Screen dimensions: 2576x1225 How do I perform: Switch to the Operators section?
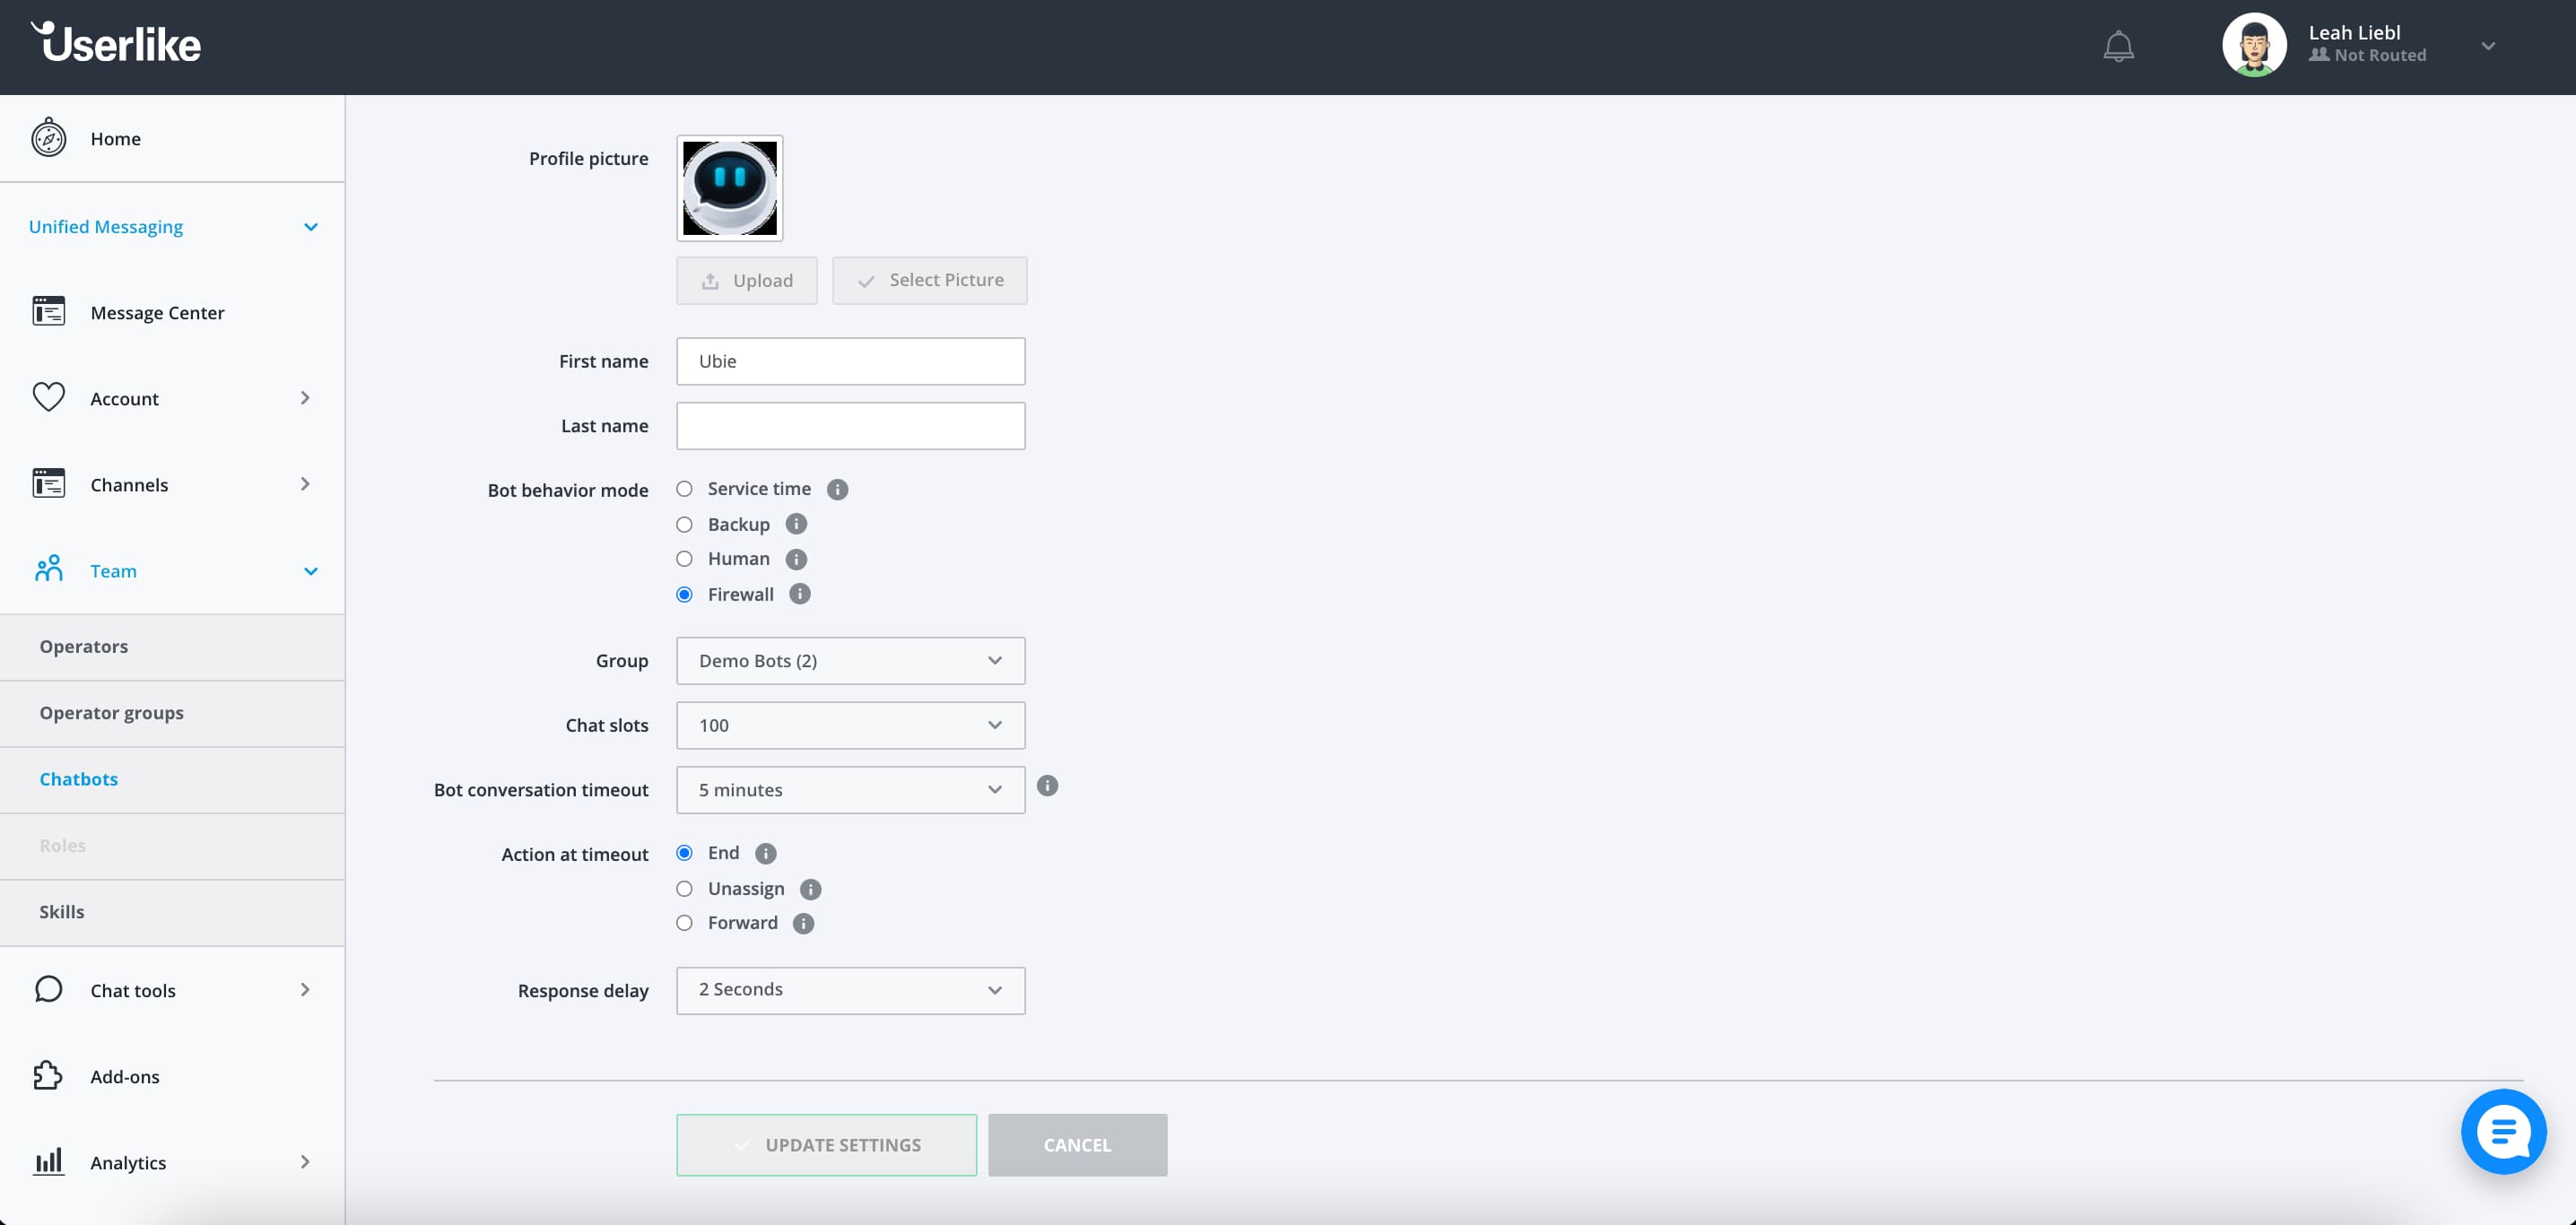pyautogui.click(x=84, y=646)
